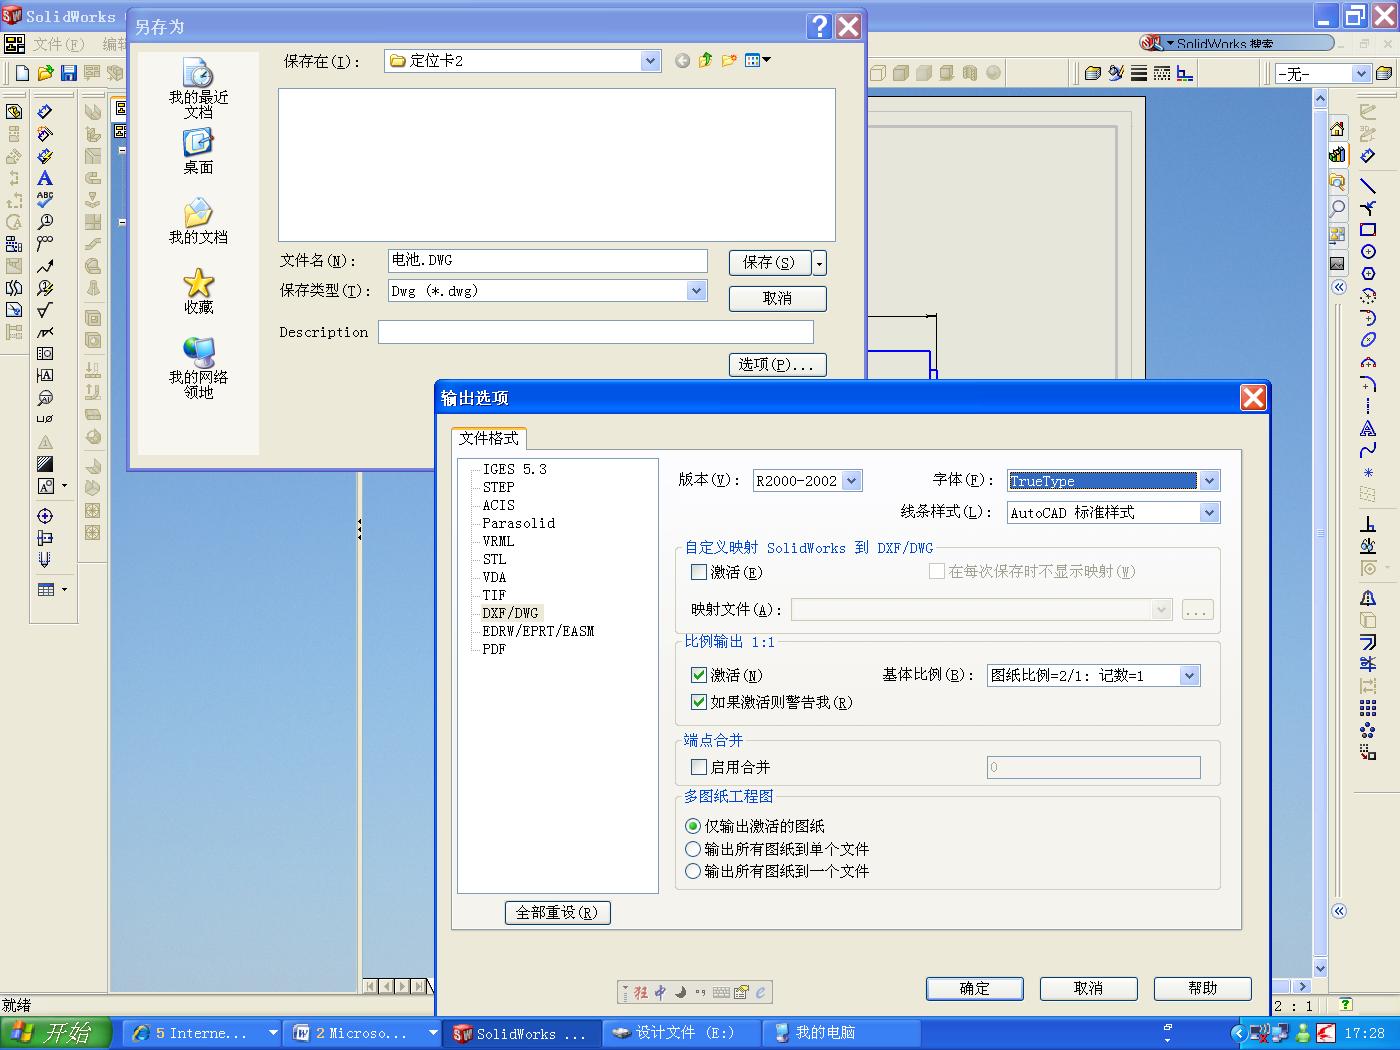Click the New document icon in SolidWorks toolbar

22,73
